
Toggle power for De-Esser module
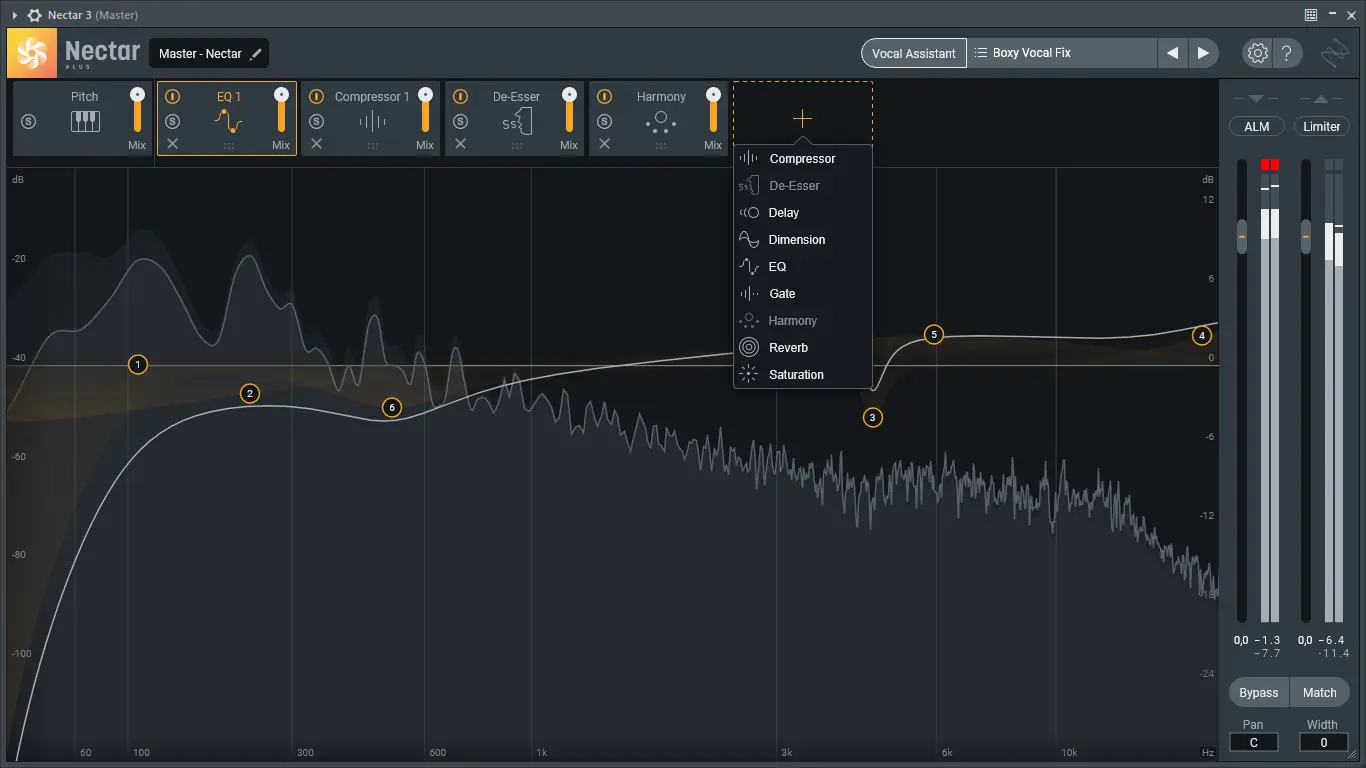(x=460, y=97)
